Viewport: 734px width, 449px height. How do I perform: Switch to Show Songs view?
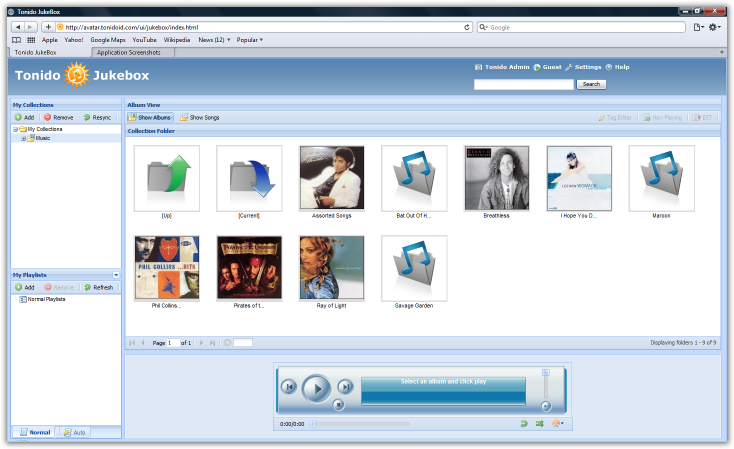(x=200, y=118)
